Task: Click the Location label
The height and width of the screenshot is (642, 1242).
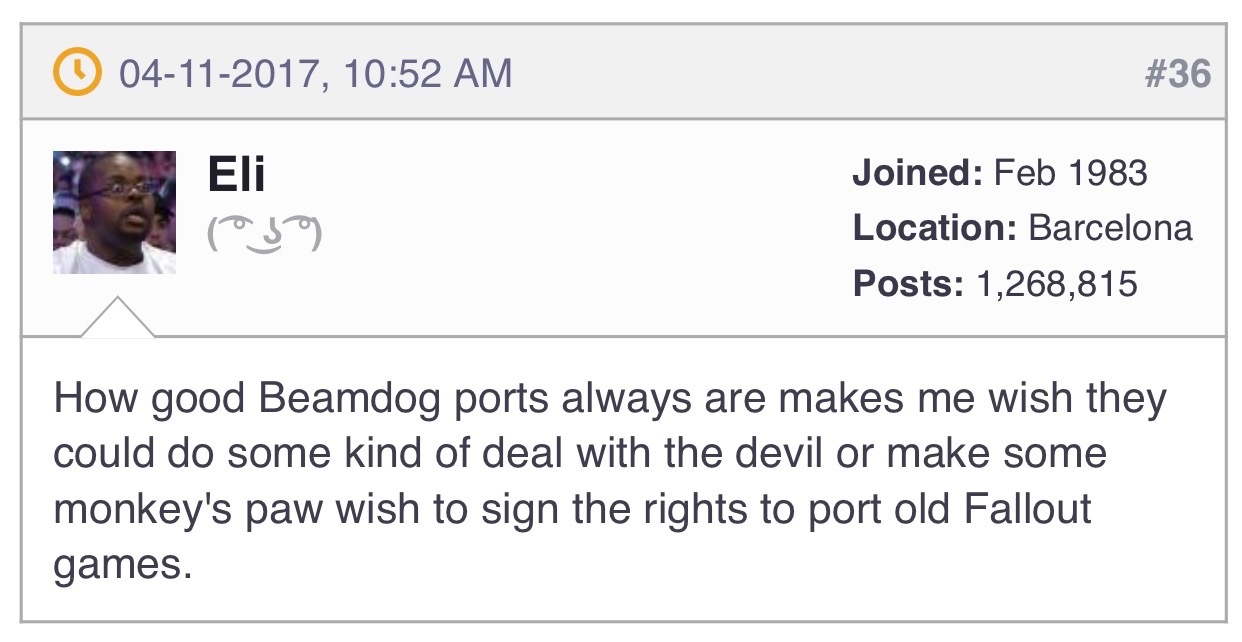Action: coord(935,228)
